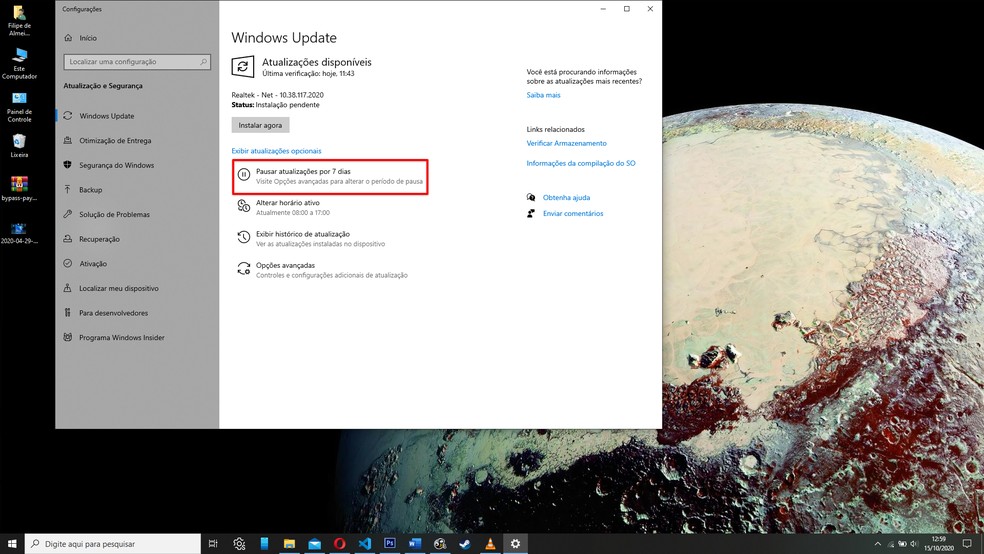This screenshot has width=984, height=554.
Task: Open the Lixeira recycle bin desktop icon
Action: point(19,146)
